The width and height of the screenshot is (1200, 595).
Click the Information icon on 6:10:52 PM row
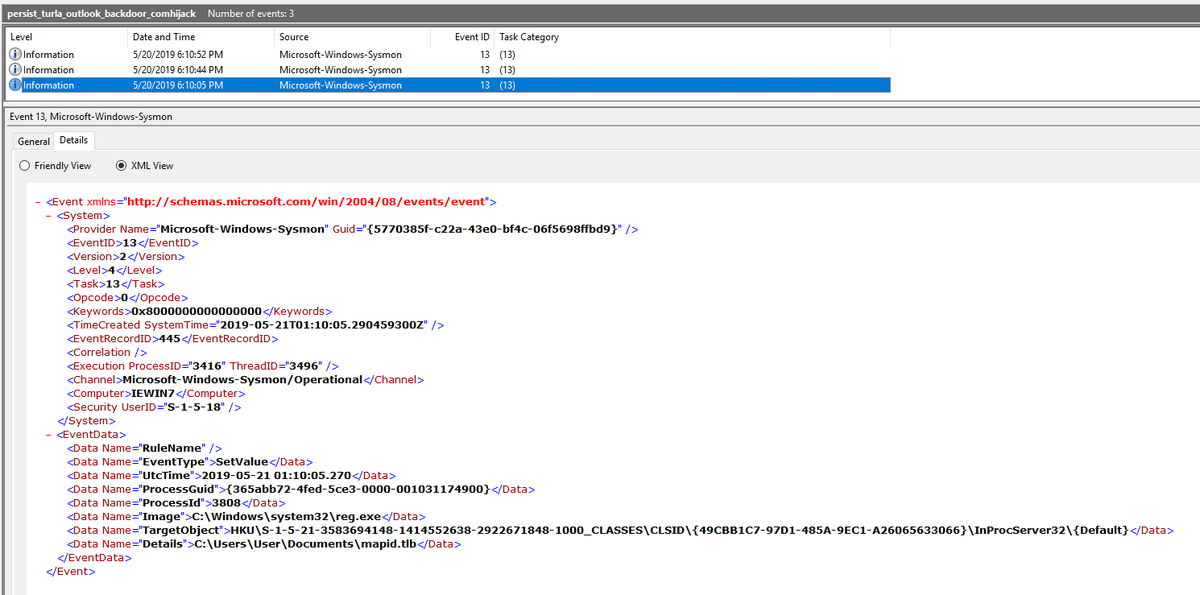[15, 54]
